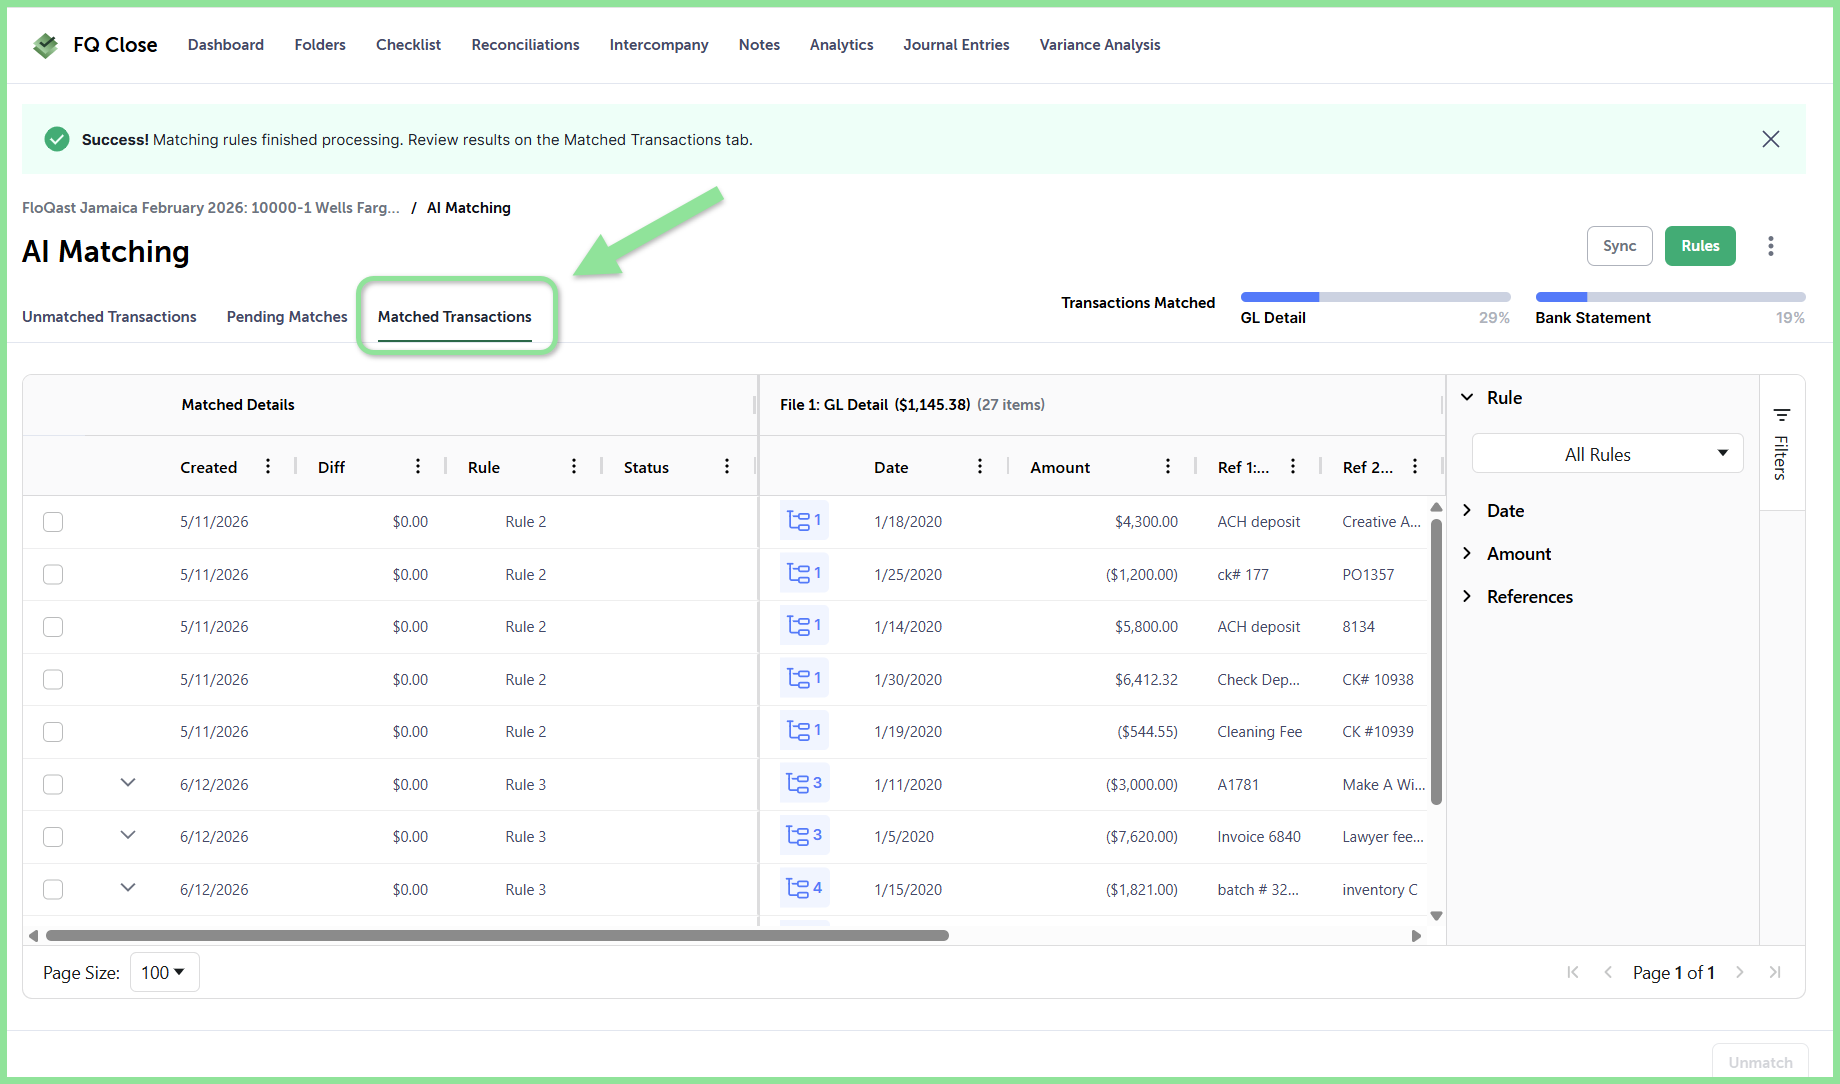Open the Amount column menu
Viewport: 1840px width, 1084px height.
coord(1167,466)
